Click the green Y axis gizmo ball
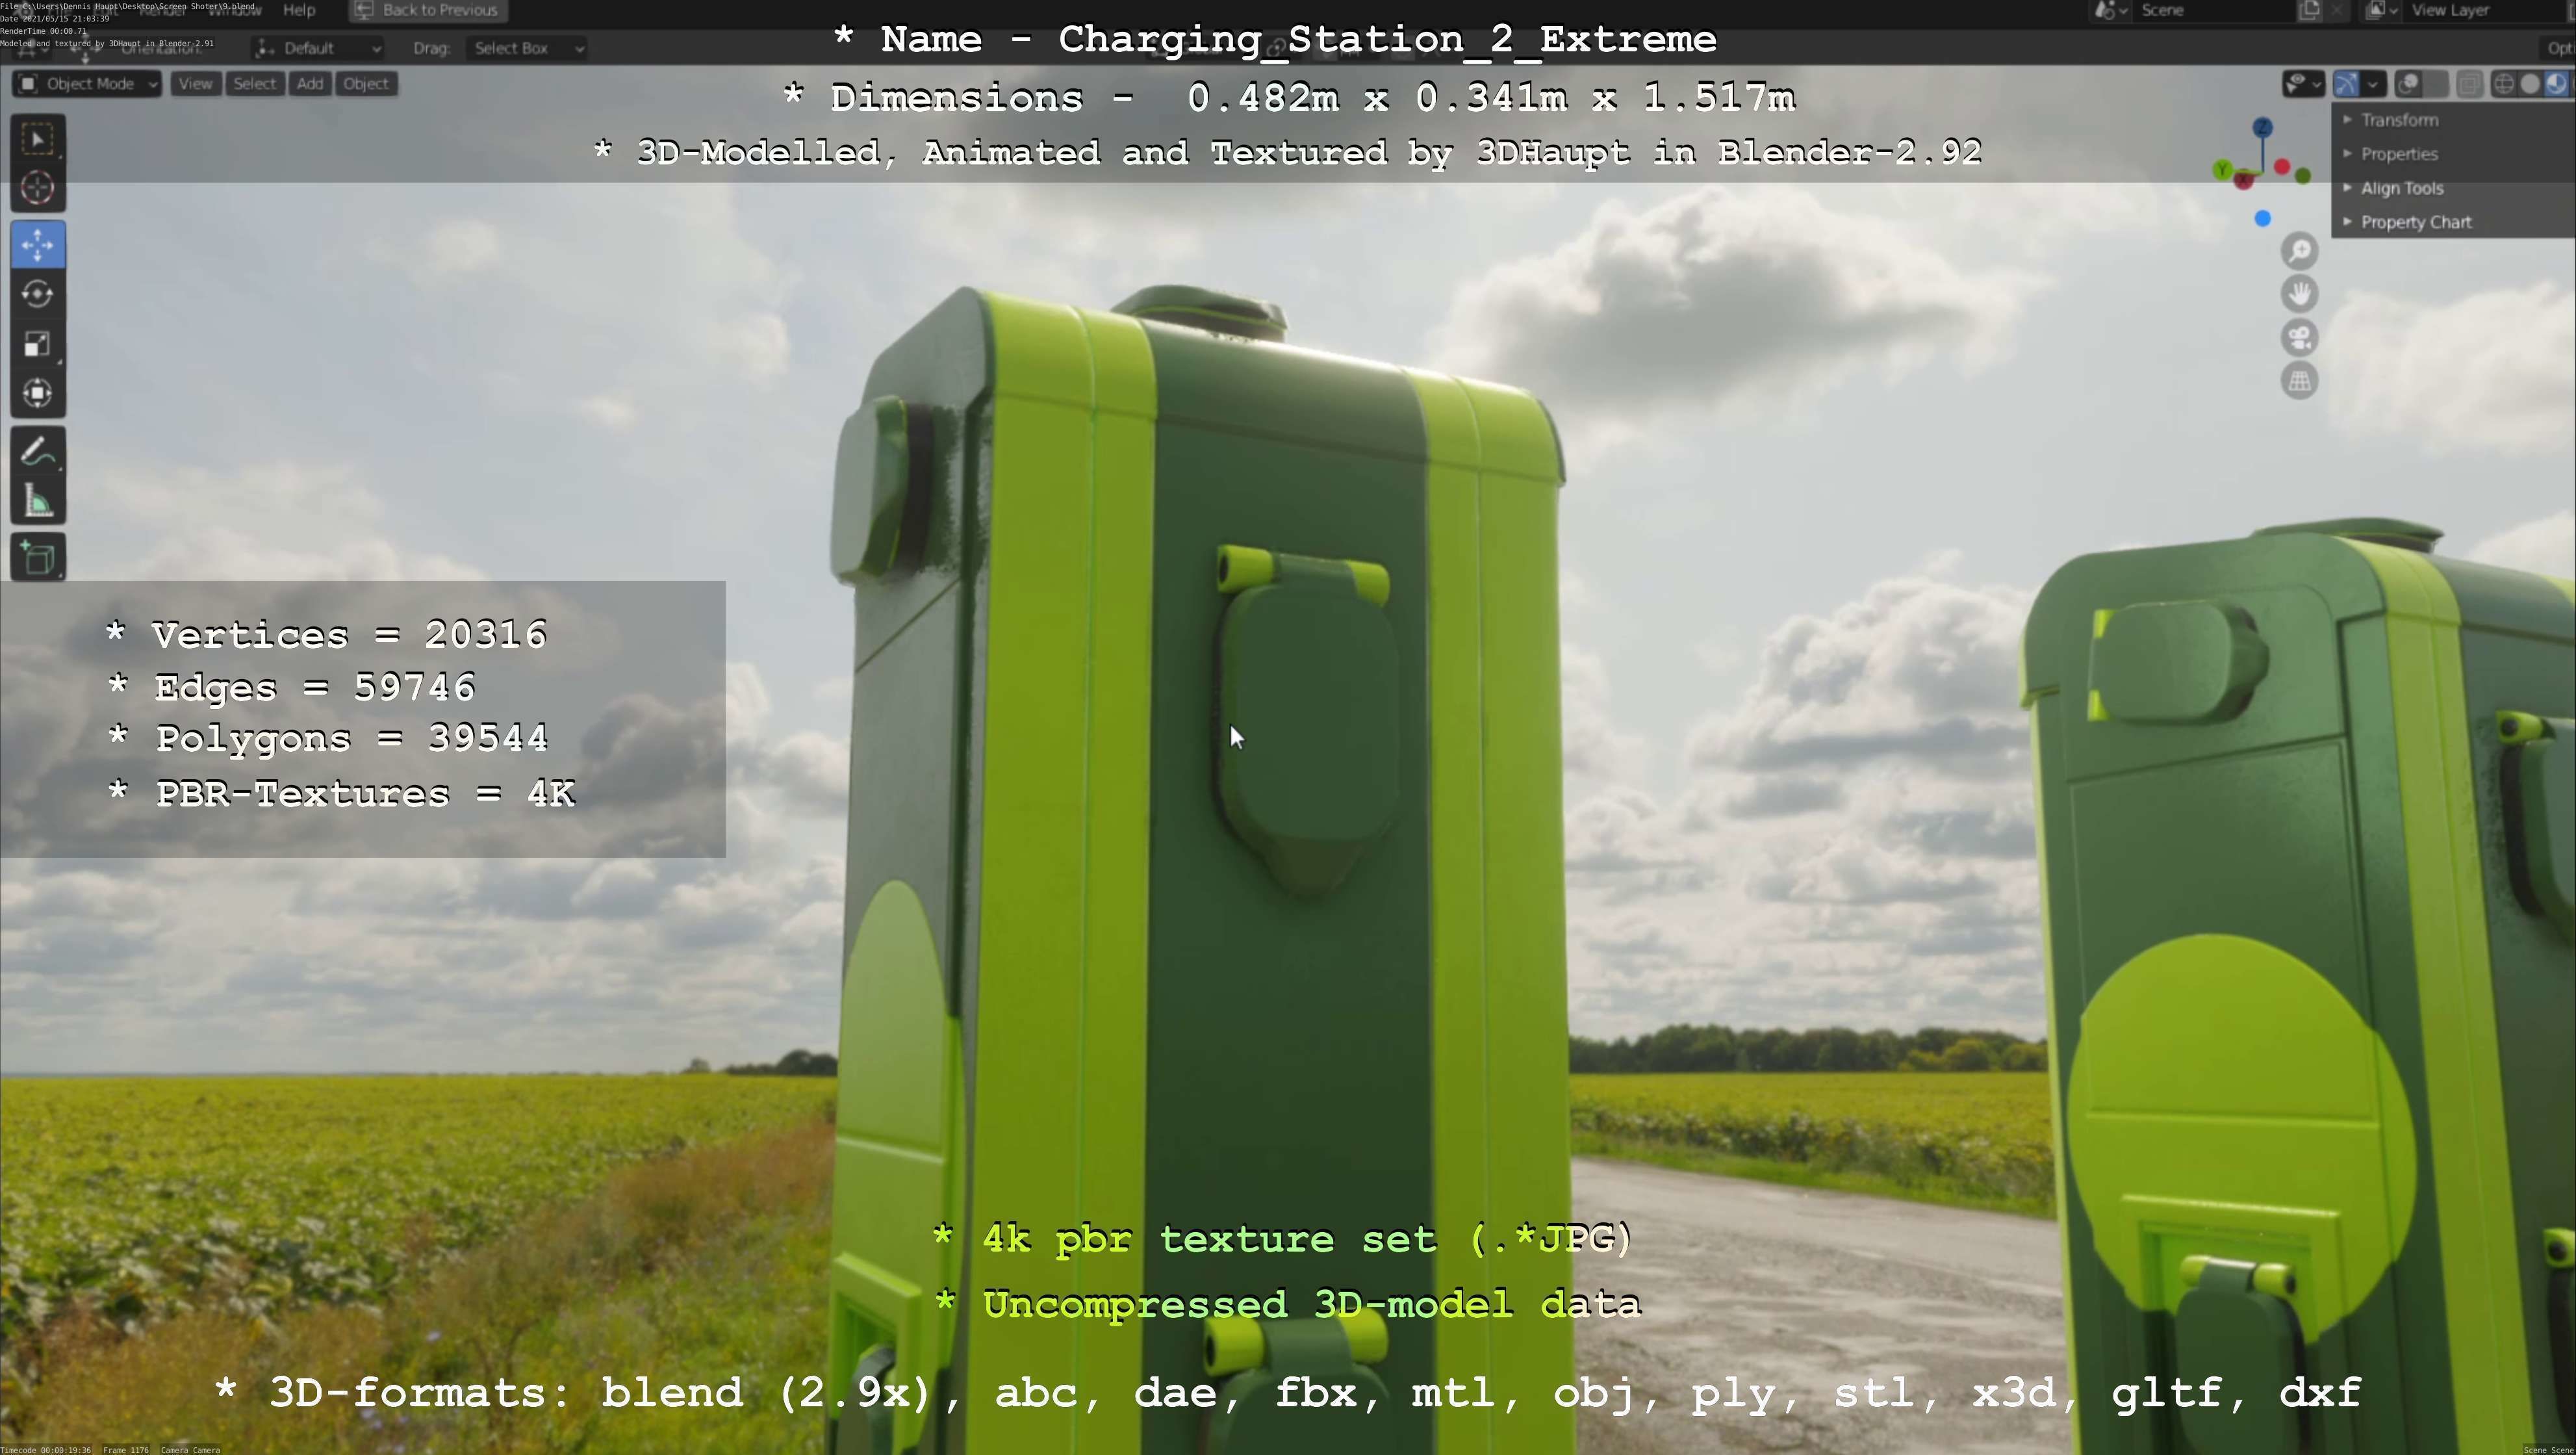The width and height of the screenshot is (2576, 1455). click(2222, 170)
